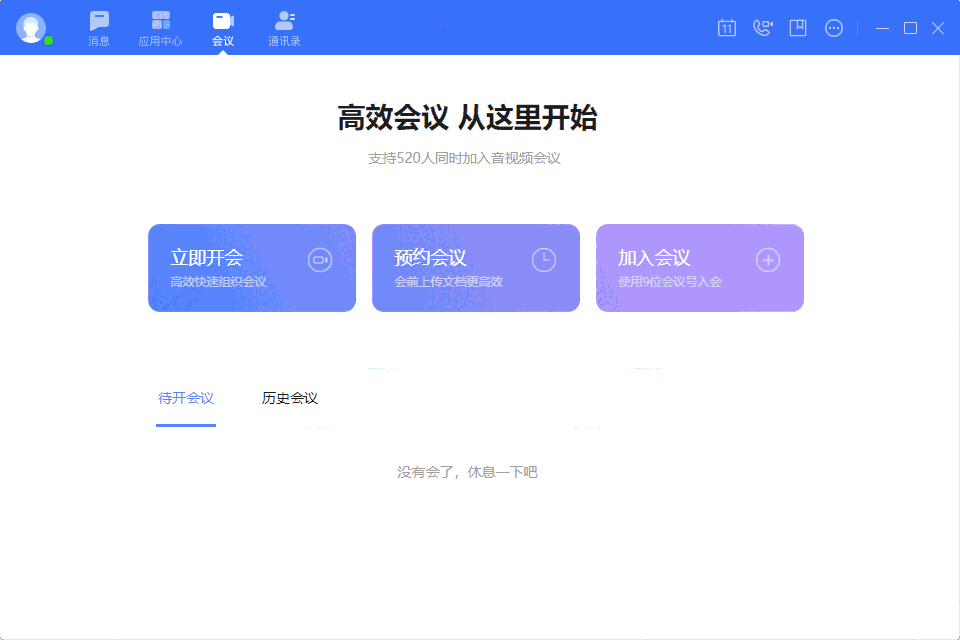Image resolution: width=960 pixels, height=640 pixels.
Task: Open your profile avatar picture
Action: pyautogui.click(x=30, y=27)
